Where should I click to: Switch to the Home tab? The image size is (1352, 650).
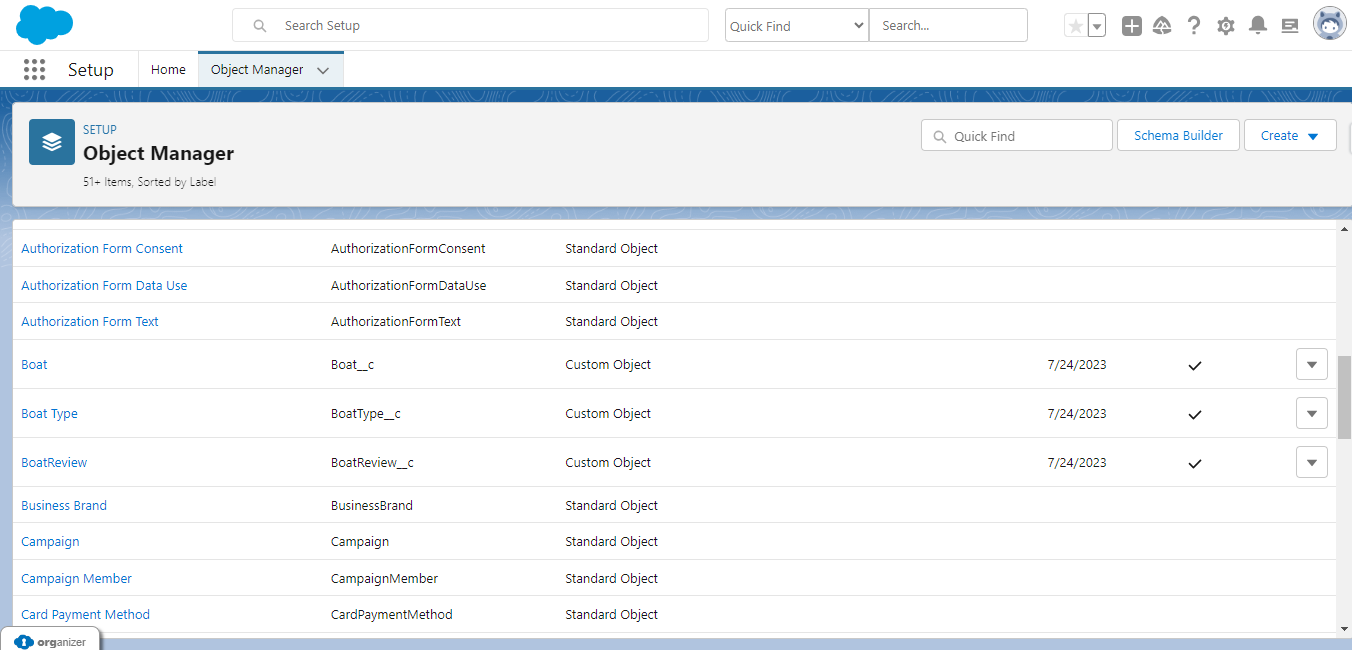pyautogui.click(x=168, y=70)
